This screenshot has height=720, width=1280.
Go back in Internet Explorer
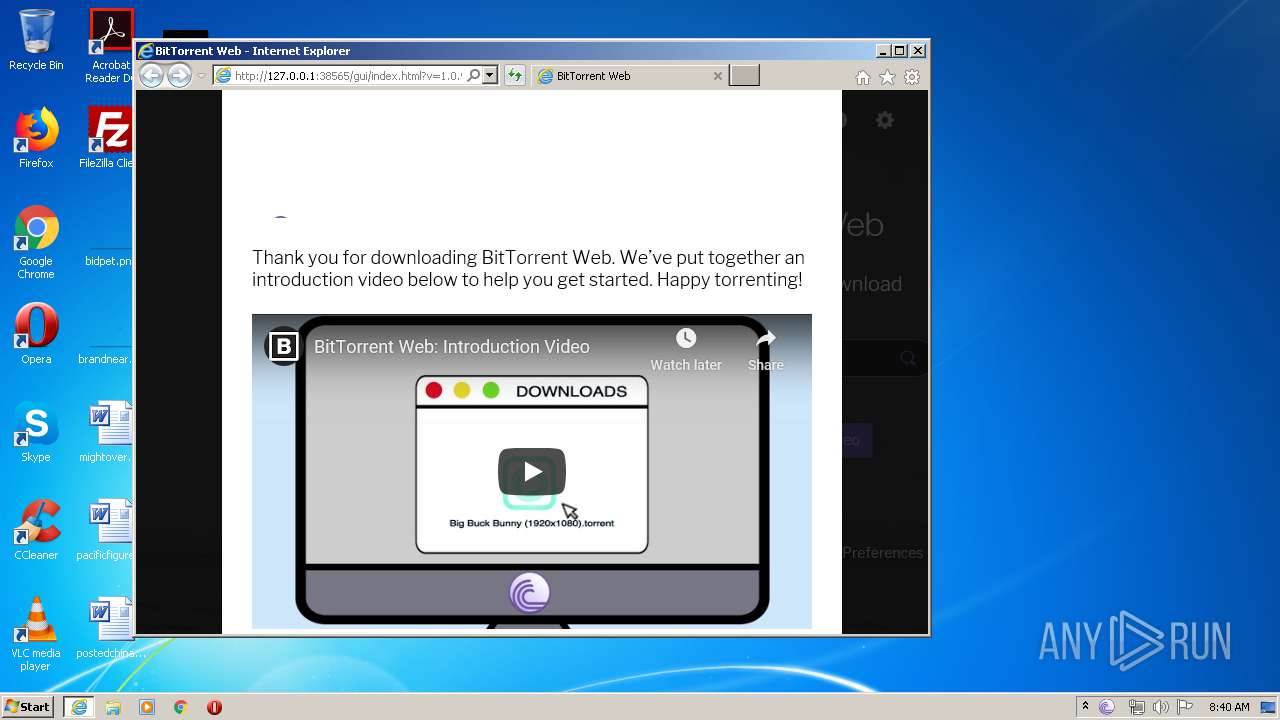point(151,75)
